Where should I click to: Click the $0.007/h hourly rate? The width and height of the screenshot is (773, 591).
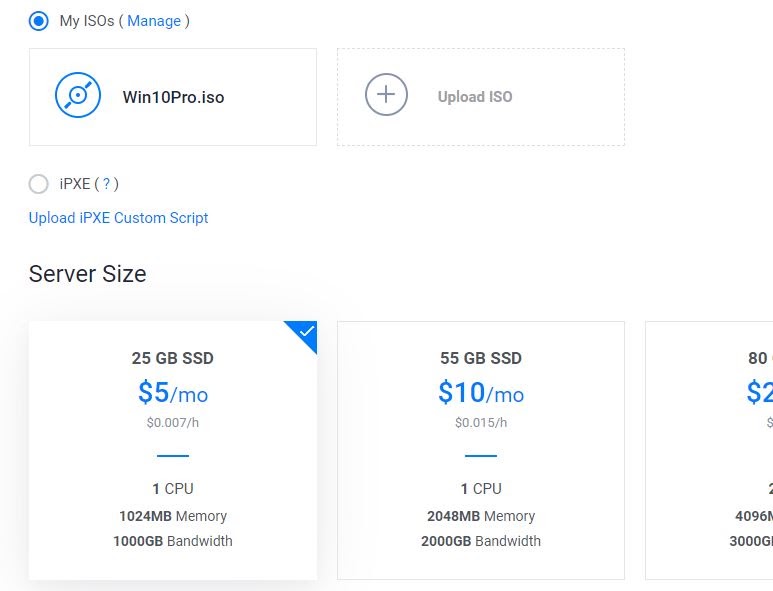pos(173,422)
